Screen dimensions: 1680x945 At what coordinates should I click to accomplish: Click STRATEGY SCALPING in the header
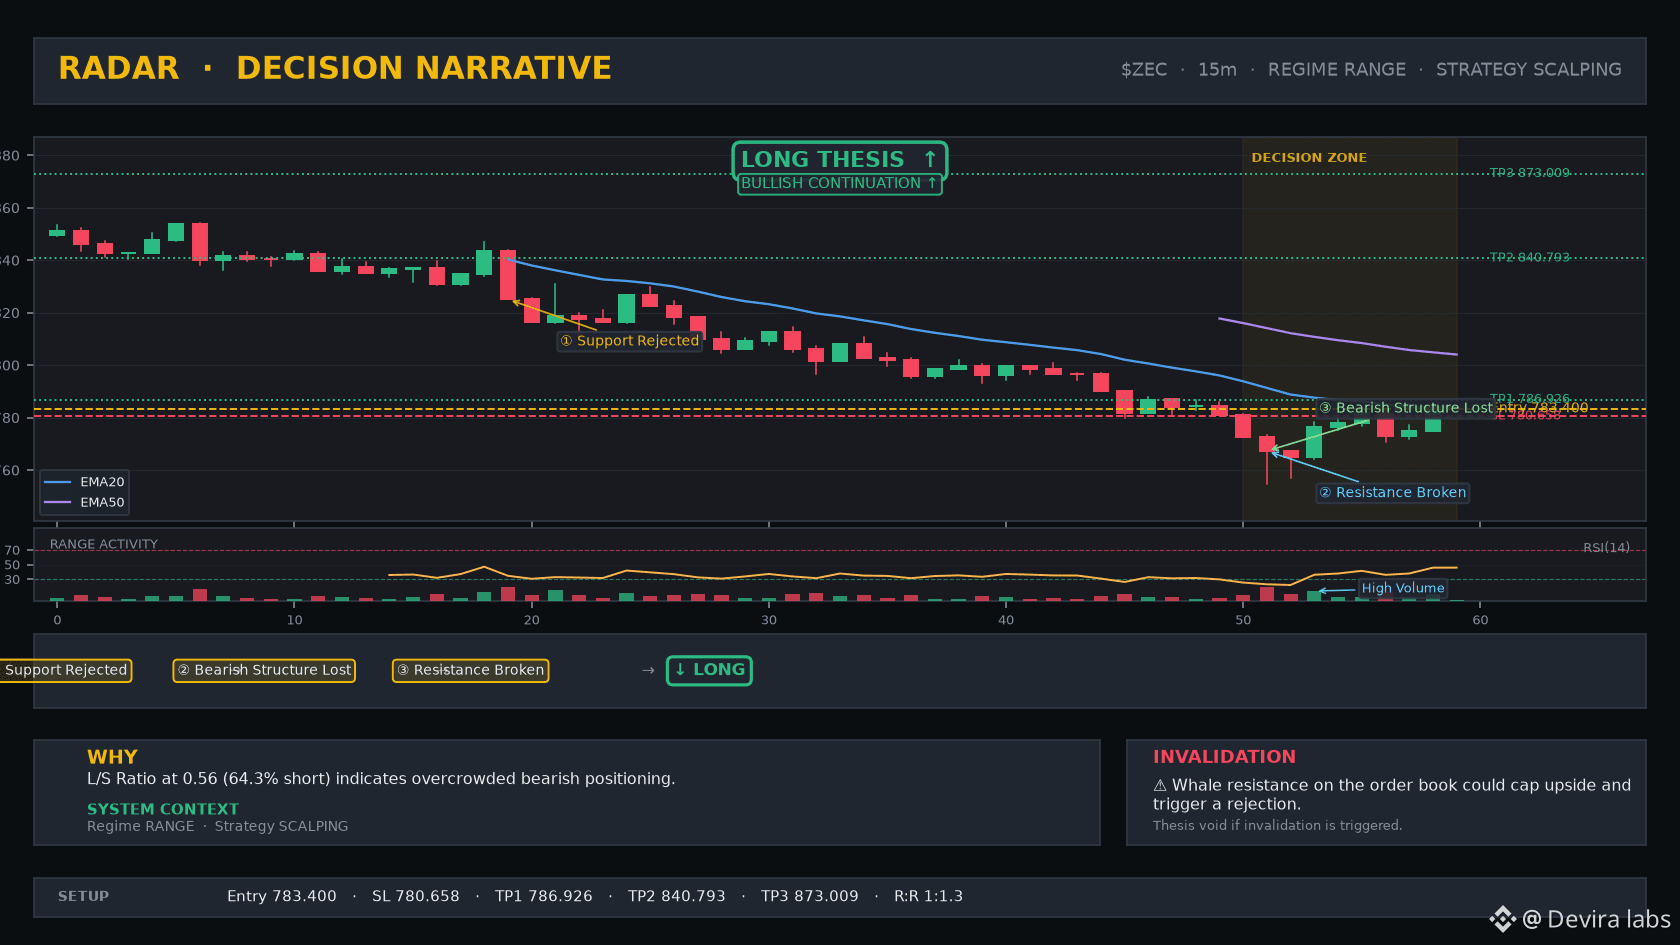1529,70
